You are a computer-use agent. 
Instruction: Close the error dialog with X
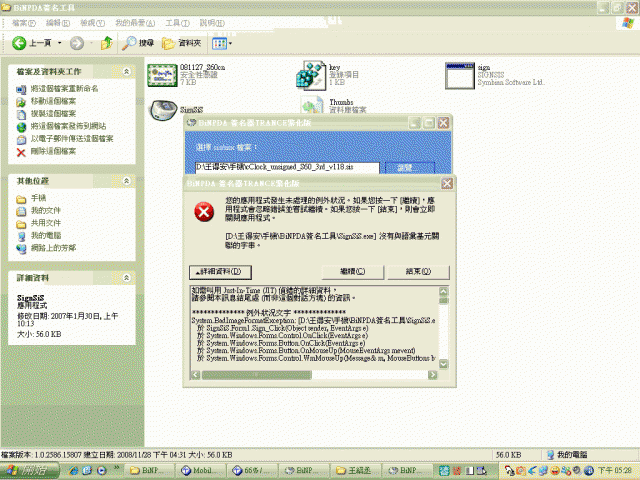click(447, 184)
